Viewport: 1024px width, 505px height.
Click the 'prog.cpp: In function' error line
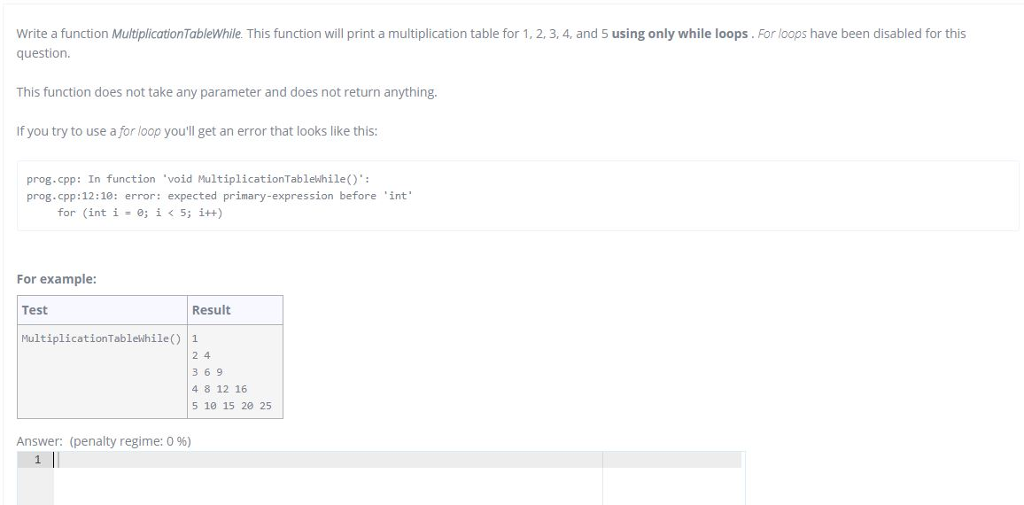coord(199,179)
